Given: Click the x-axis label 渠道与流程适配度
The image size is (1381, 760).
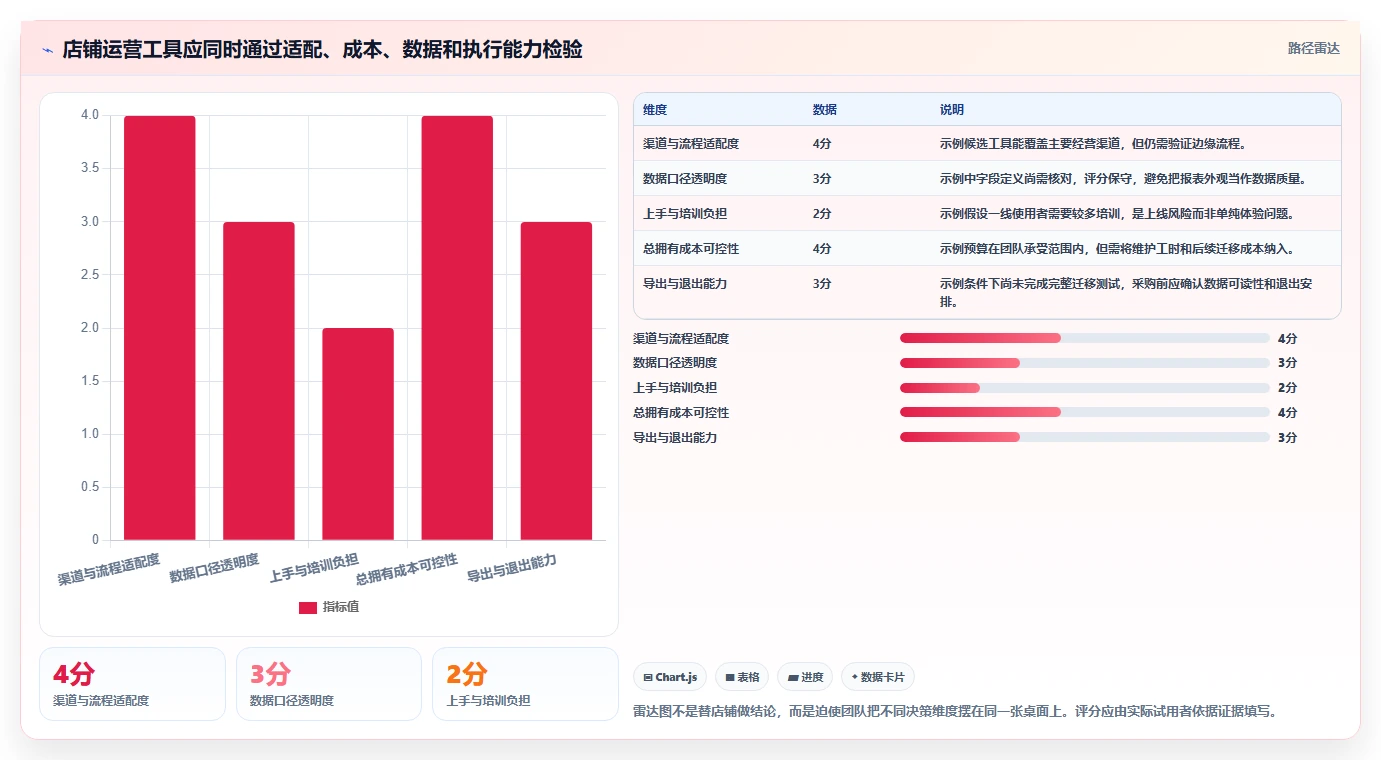Looking at the screenshot, I should point(109,569).
